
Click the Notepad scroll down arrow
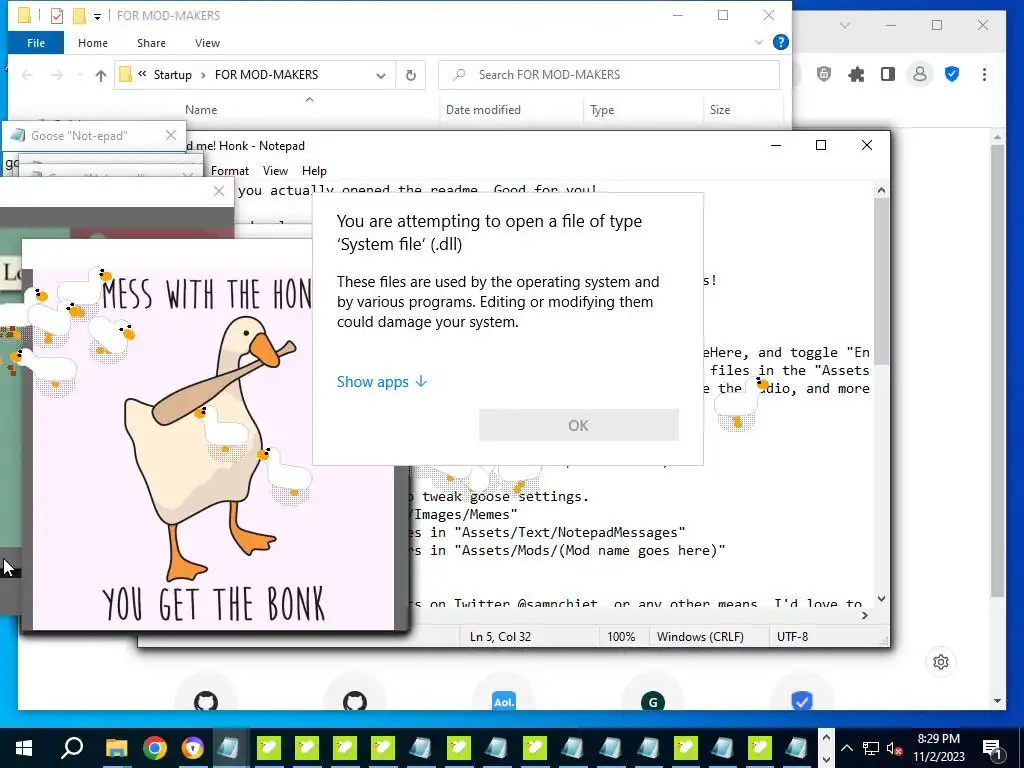click(x=881, y=599)
